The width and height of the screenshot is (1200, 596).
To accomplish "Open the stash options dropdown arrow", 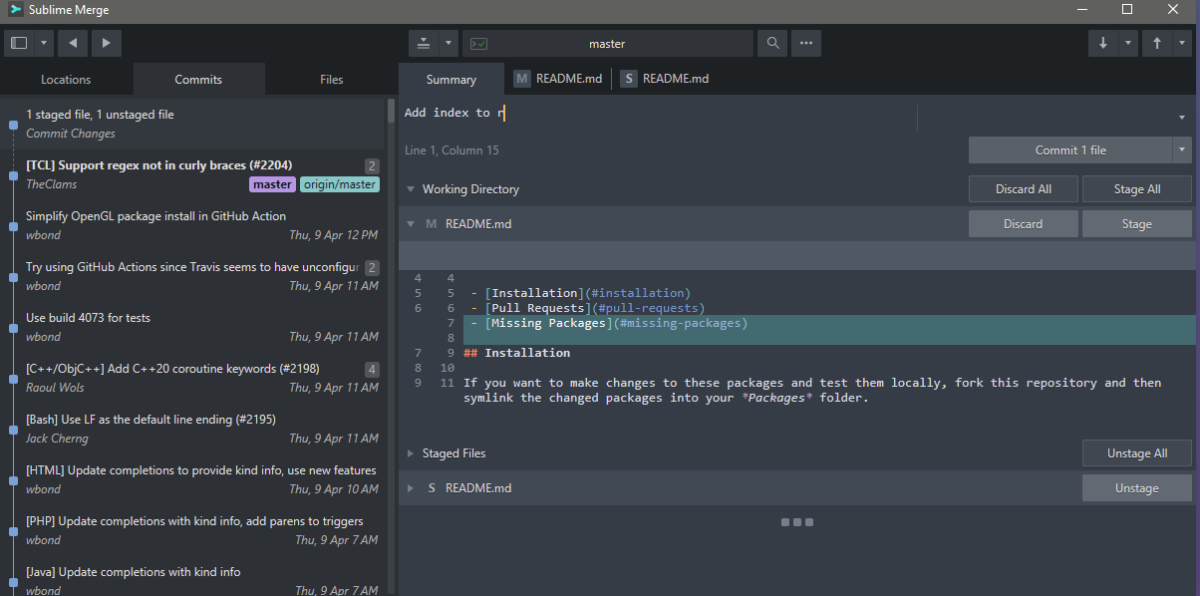I will pos(448,43).
